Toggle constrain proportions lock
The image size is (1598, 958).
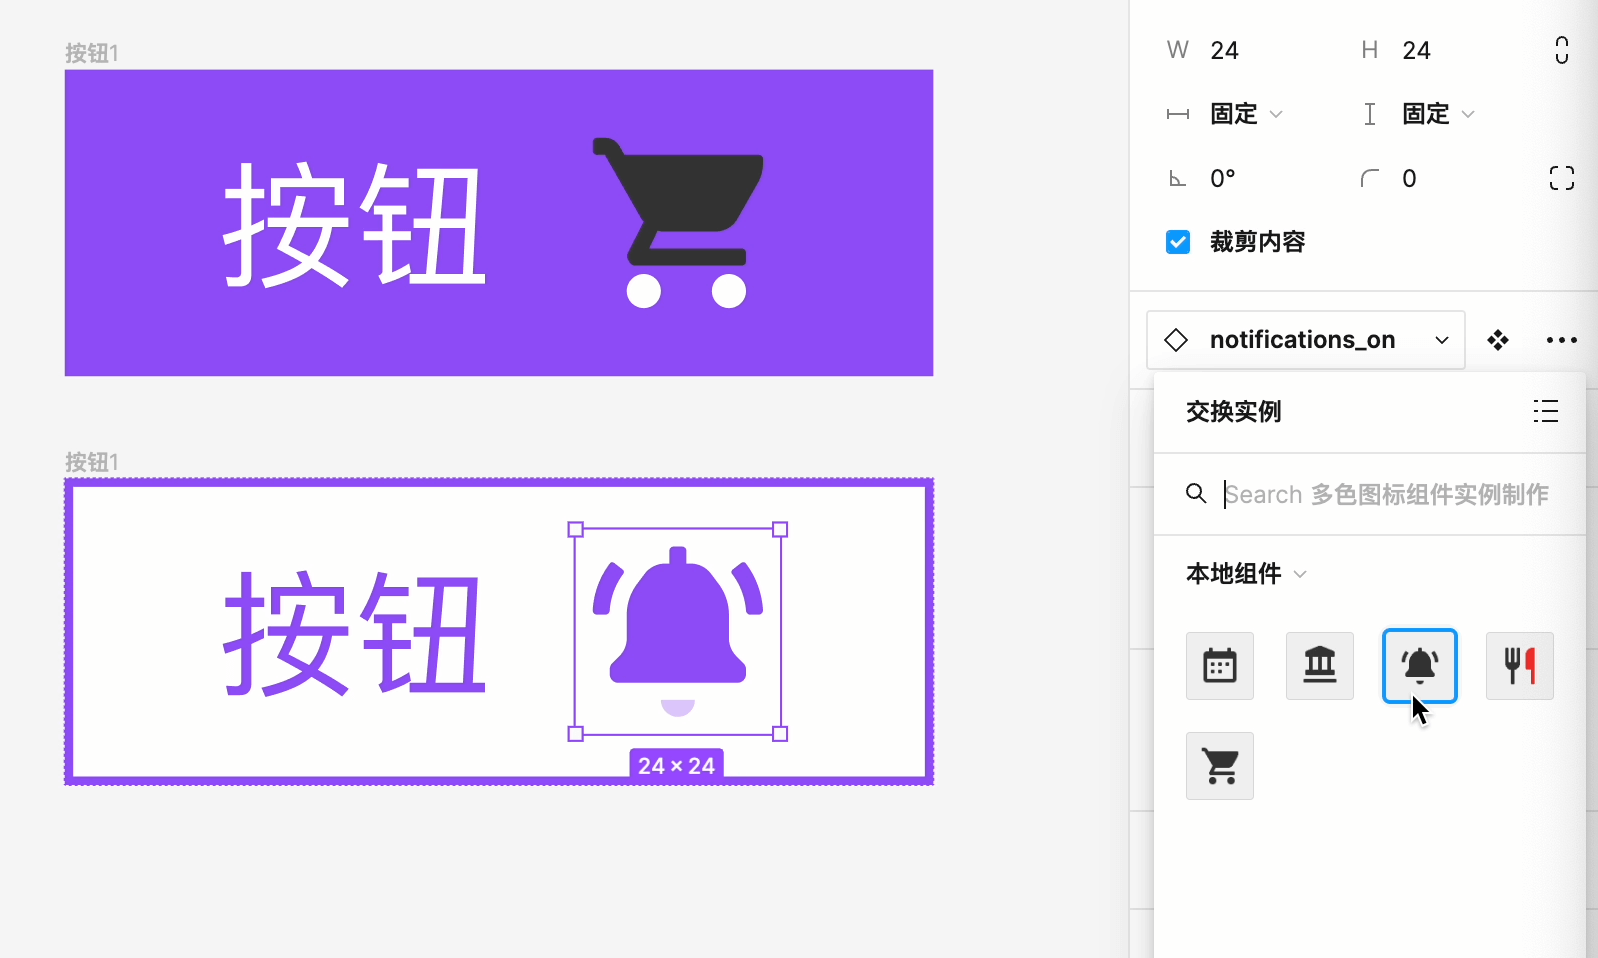click(x=1561, y=50)
